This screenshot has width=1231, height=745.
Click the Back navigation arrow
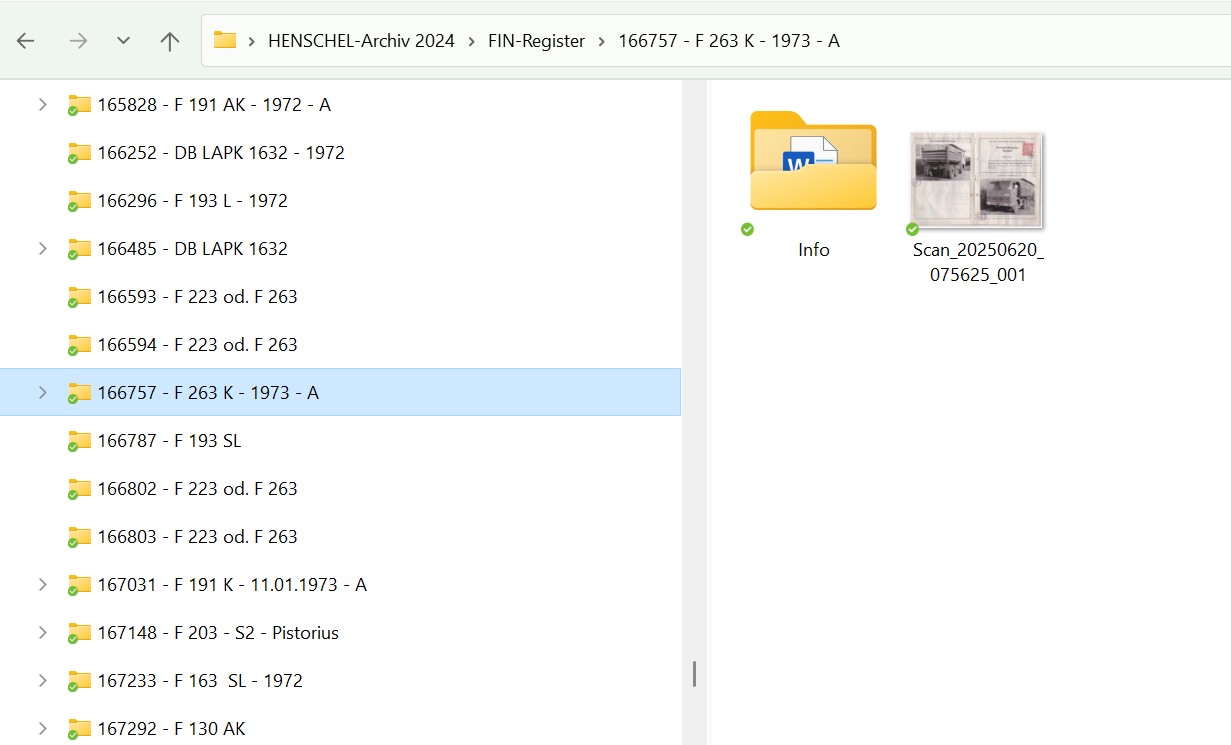pyautogui.click(x=26, y=41)
